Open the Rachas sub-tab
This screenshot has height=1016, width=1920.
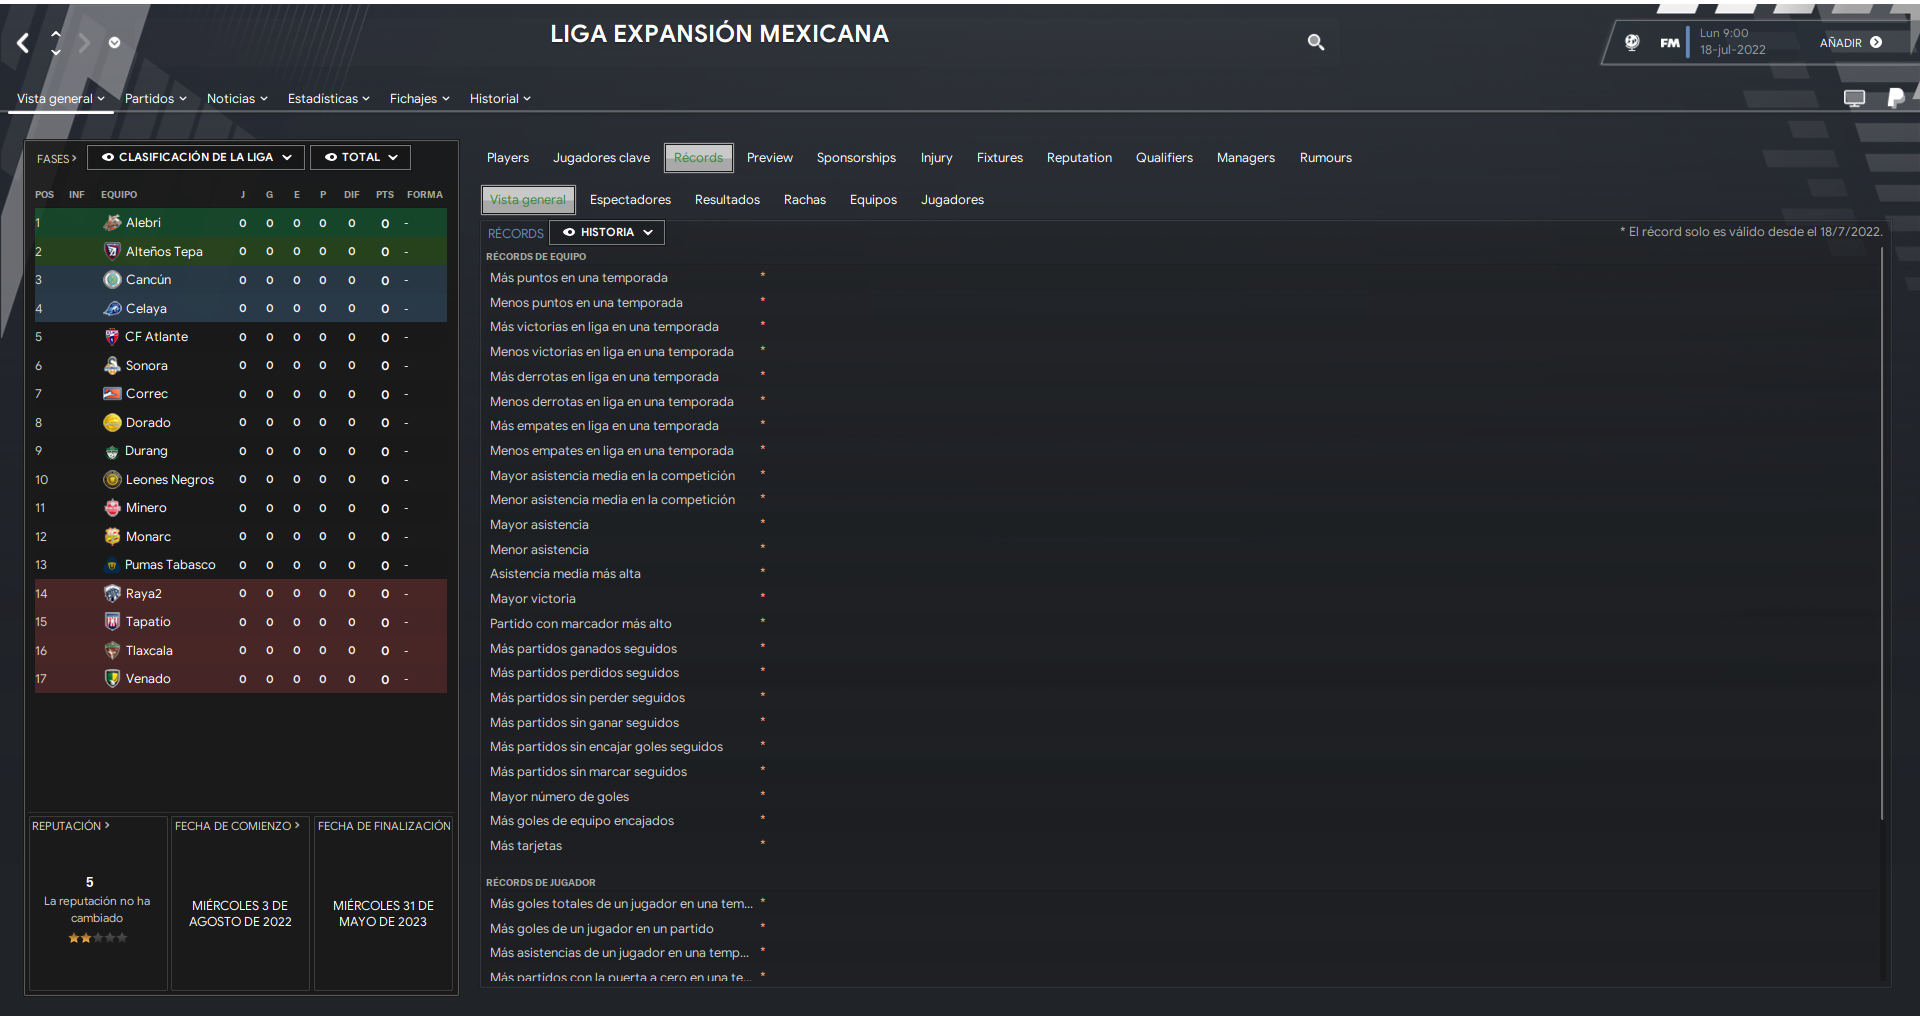tap(805, 200)
